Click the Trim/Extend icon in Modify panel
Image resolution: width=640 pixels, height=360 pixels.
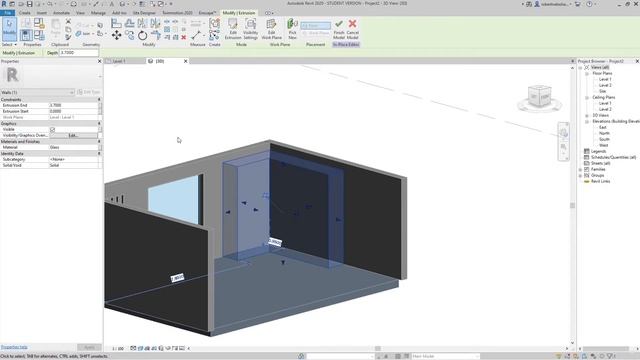click(156, 35)
